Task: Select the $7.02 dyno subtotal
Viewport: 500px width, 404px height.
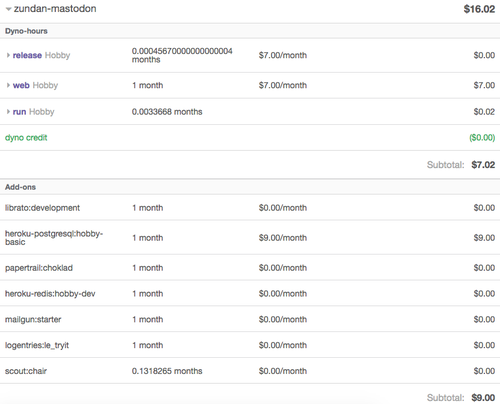Action: (x=483, y=165)
